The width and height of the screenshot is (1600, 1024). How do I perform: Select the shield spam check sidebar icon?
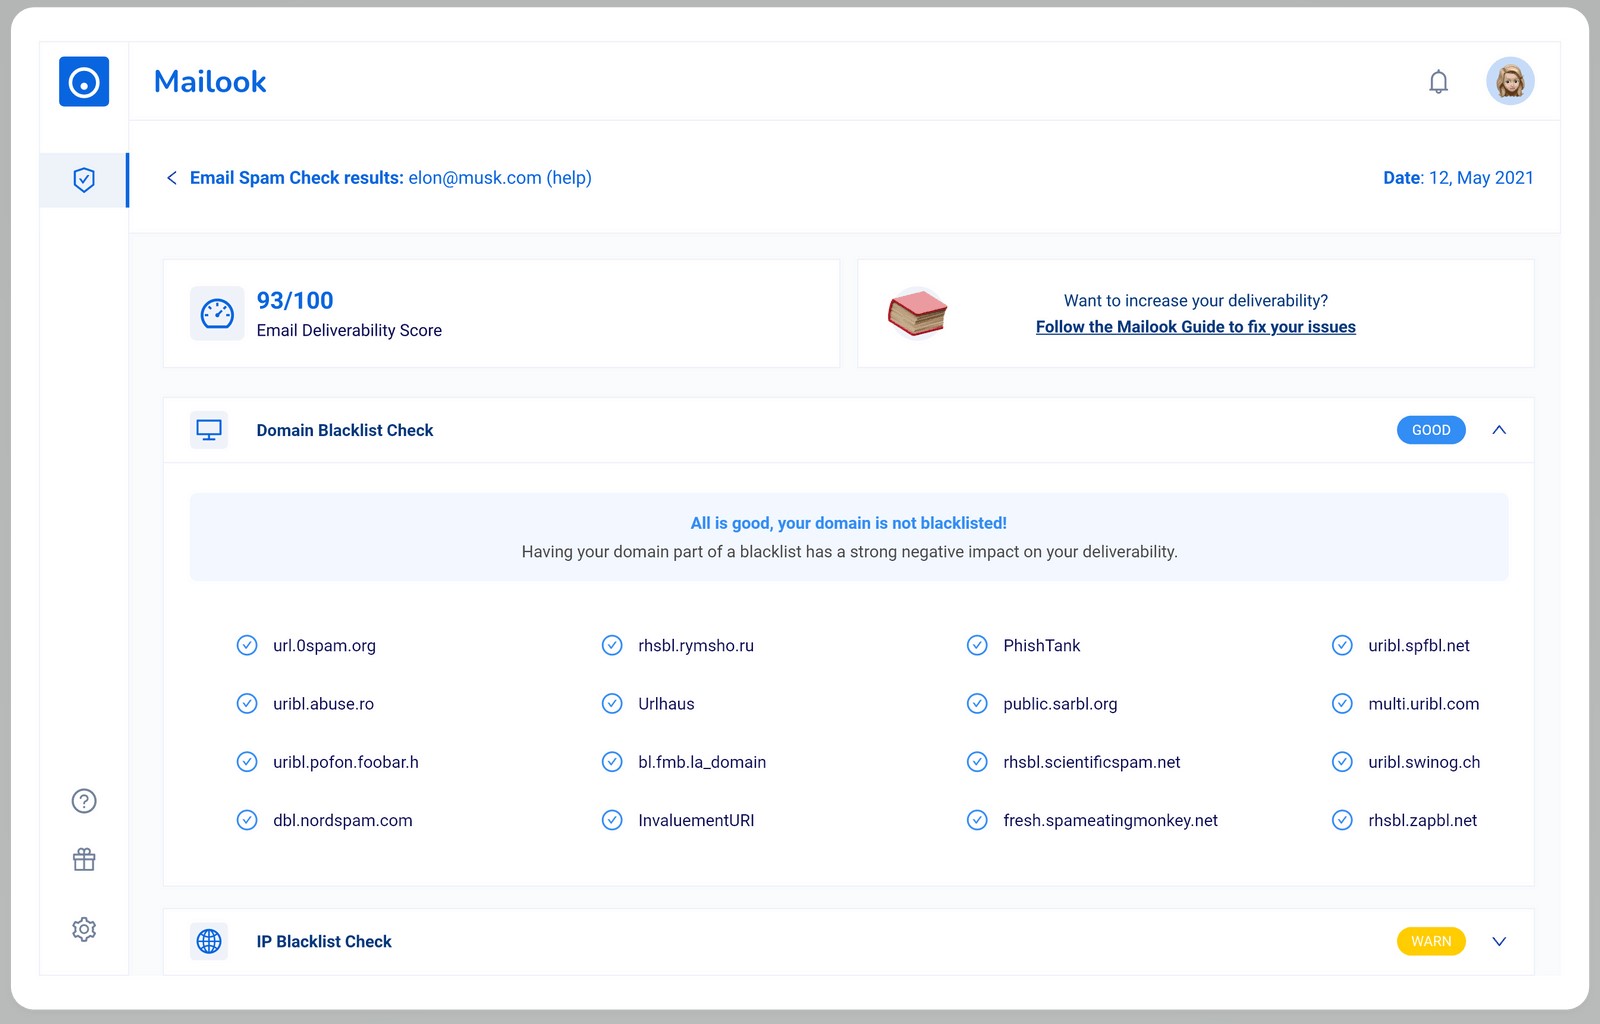tap(84, 180)
